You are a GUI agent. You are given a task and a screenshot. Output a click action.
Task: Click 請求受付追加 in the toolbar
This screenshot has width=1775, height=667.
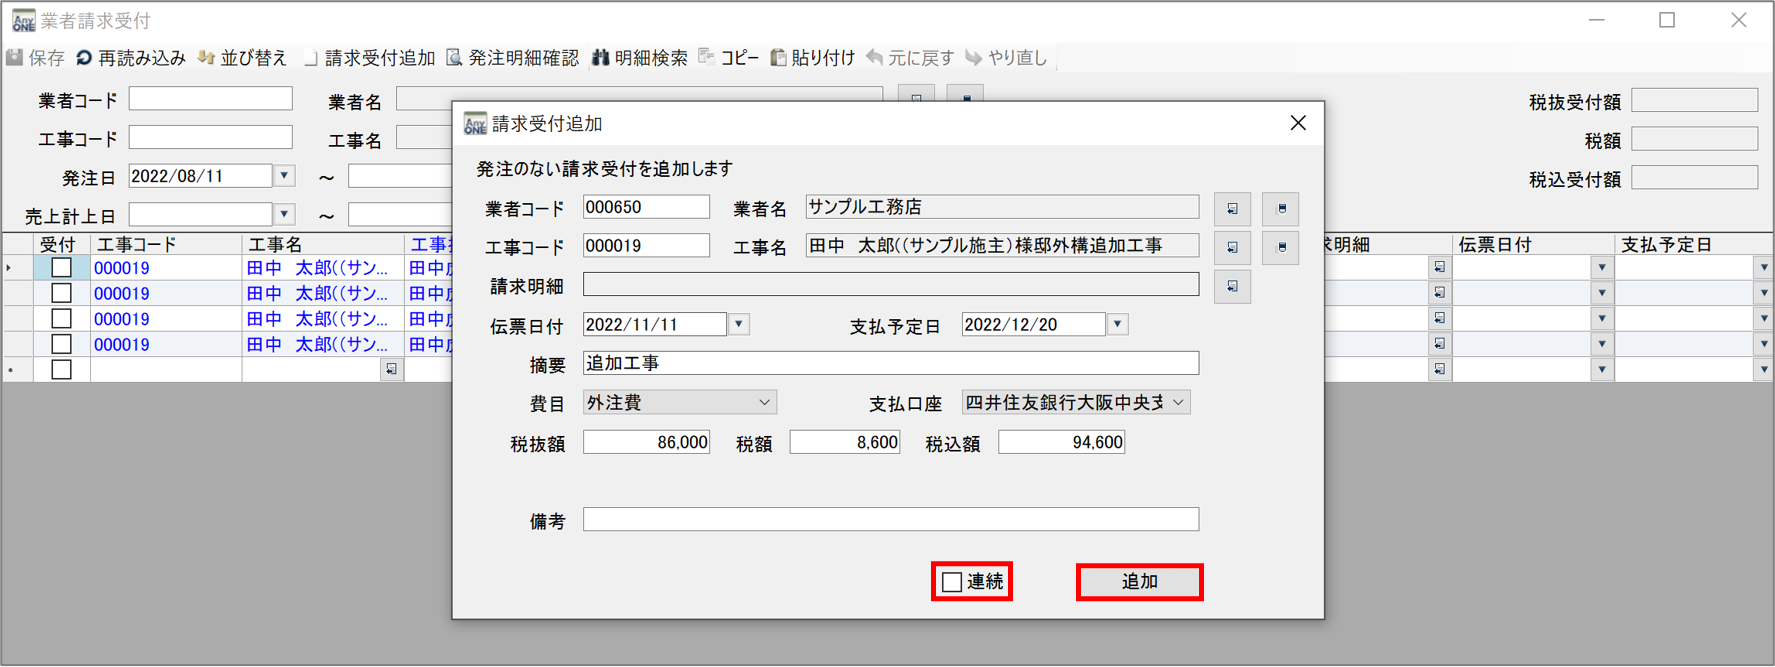[x=370, y=58]
